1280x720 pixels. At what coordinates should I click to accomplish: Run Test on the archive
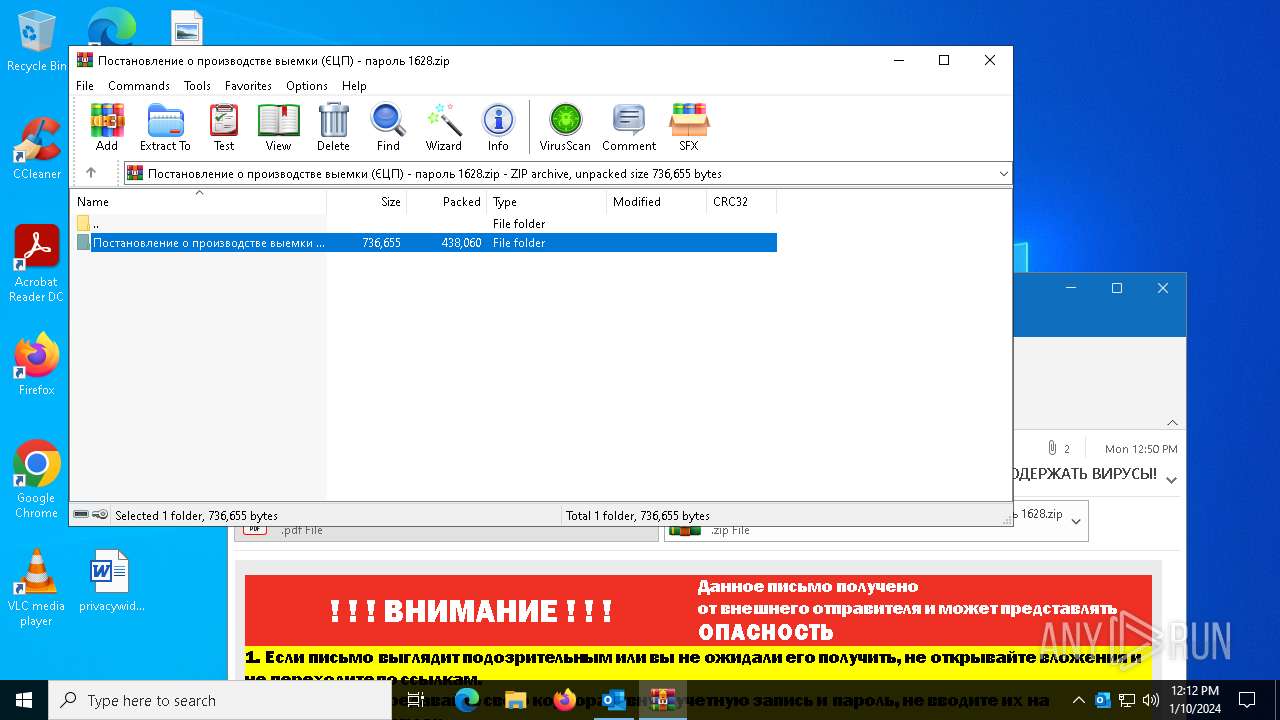[x=224, y=127]
